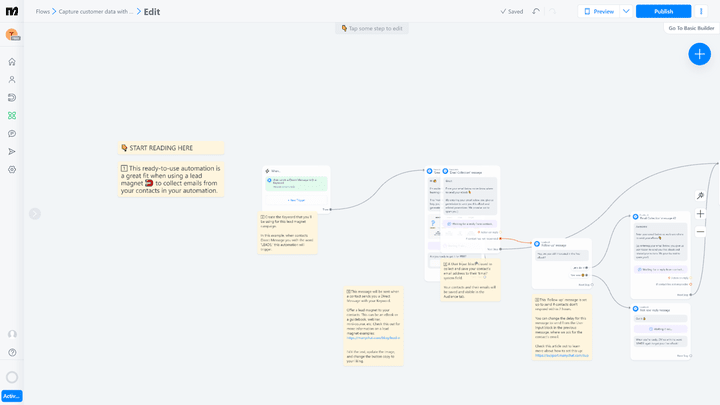
Task: Click the auto-arrange wand icon
Action: coord(700,196)
